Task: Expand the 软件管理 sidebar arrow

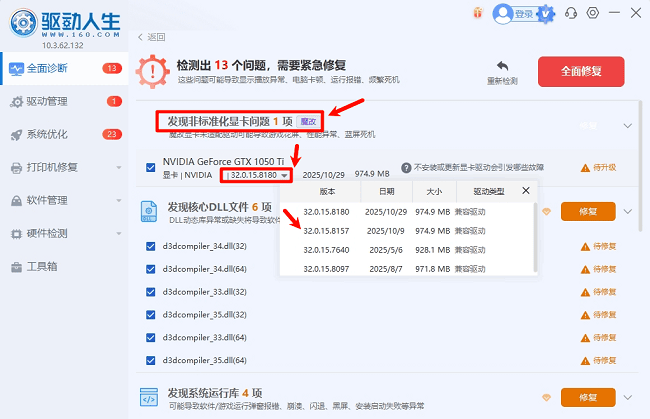Action: [x=119, y=201]
